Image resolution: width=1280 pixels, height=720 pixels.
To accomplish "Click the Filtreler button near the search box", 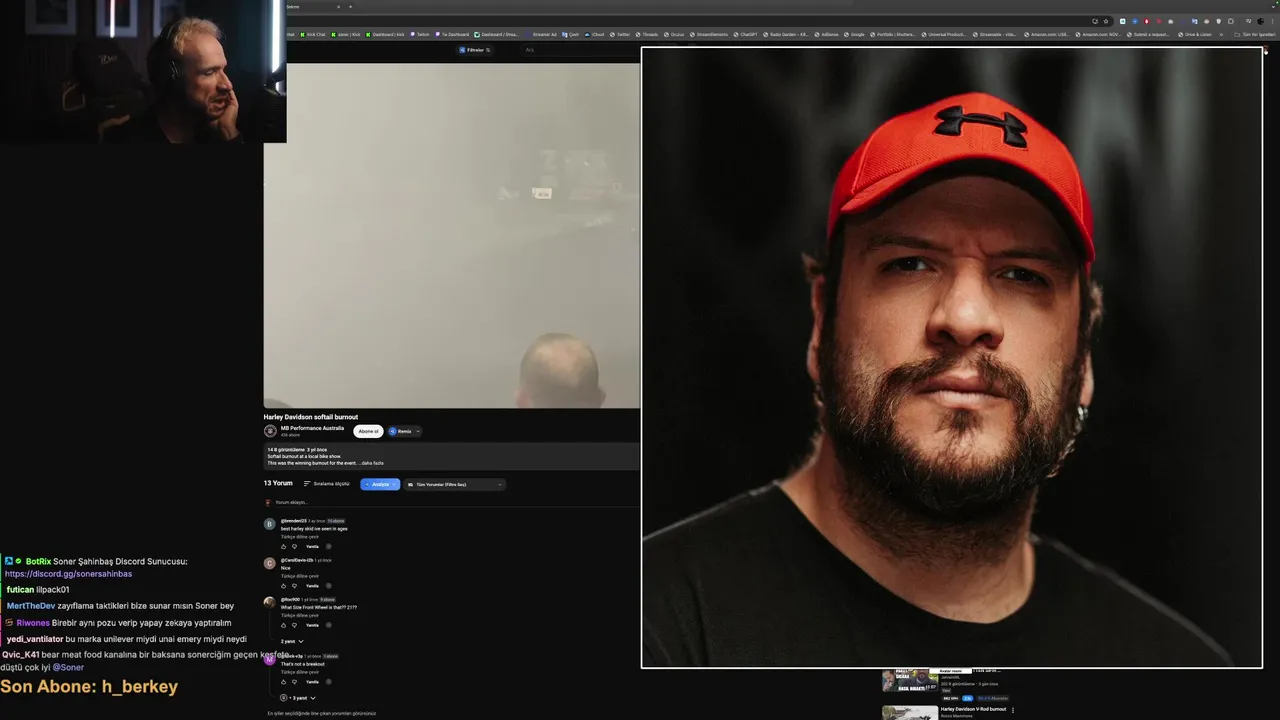I will 475,49.
